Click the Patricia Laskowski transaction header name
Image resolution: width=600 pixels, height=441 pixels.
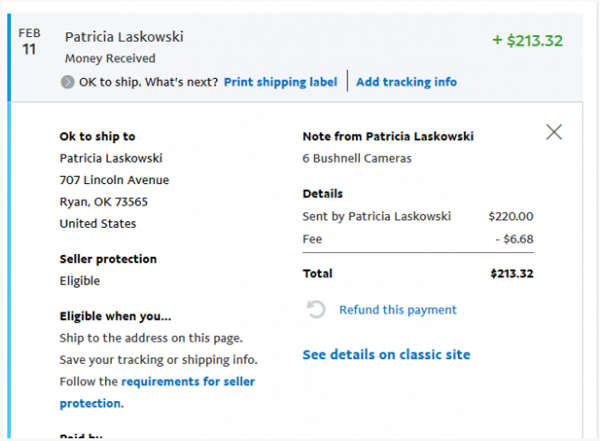(124, 37)
